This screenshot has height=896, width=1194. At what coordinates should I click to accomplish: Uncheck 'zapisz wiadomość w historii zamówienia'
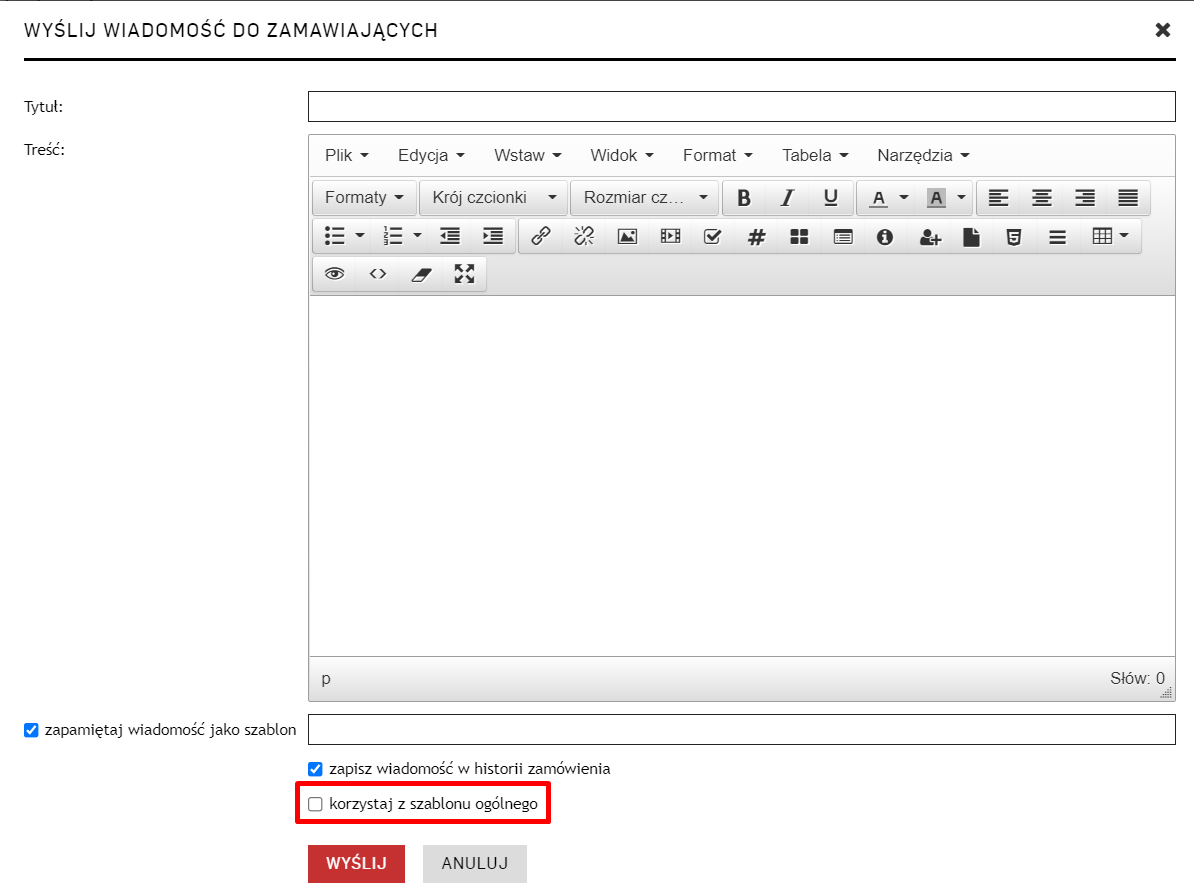(315, 769)
